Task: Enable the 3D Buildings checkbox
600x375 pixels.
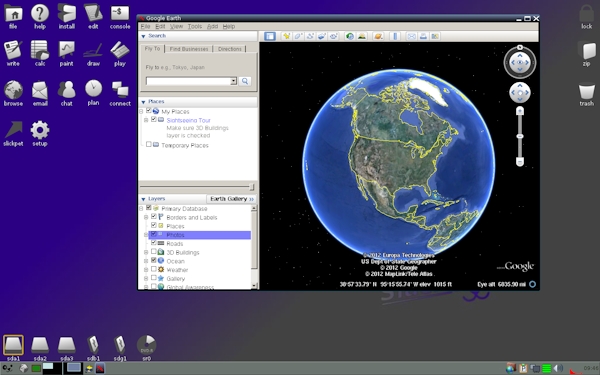Action: 154,251
